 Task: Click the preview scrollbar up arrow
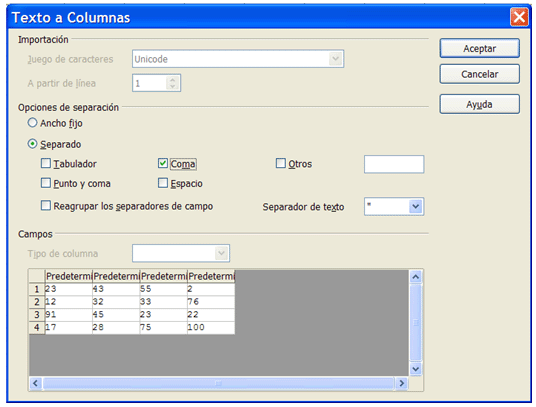coord(415,276)
